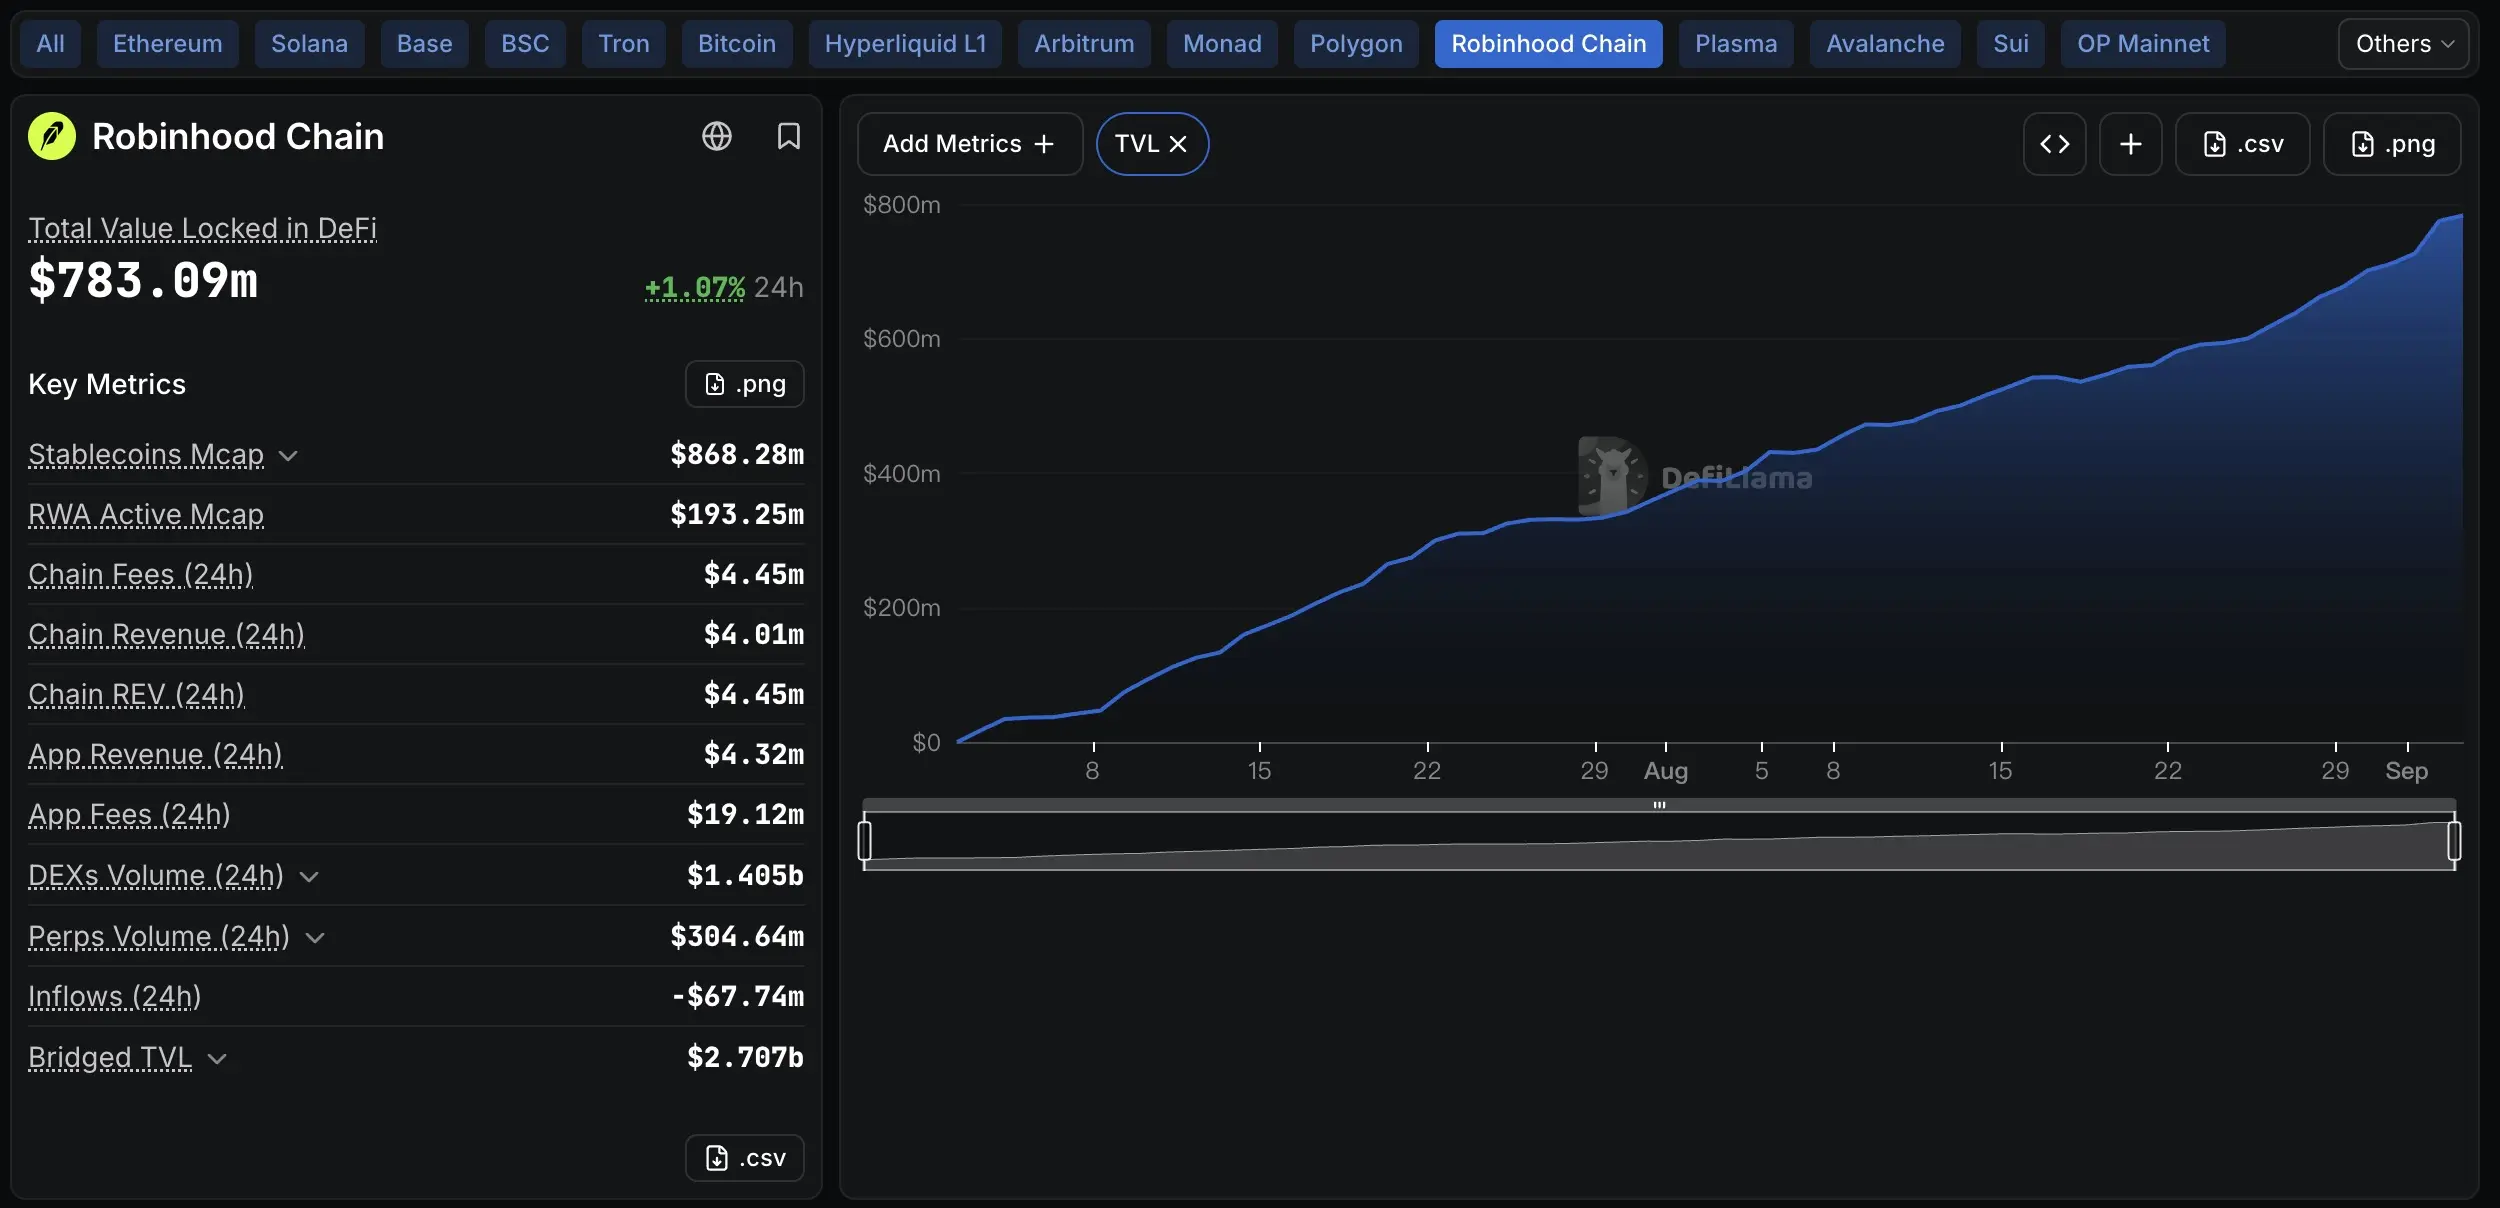This screenshot has width=2500, height=1208.
Task: Select the Sui tab
Action: (x=2011, y=44)
